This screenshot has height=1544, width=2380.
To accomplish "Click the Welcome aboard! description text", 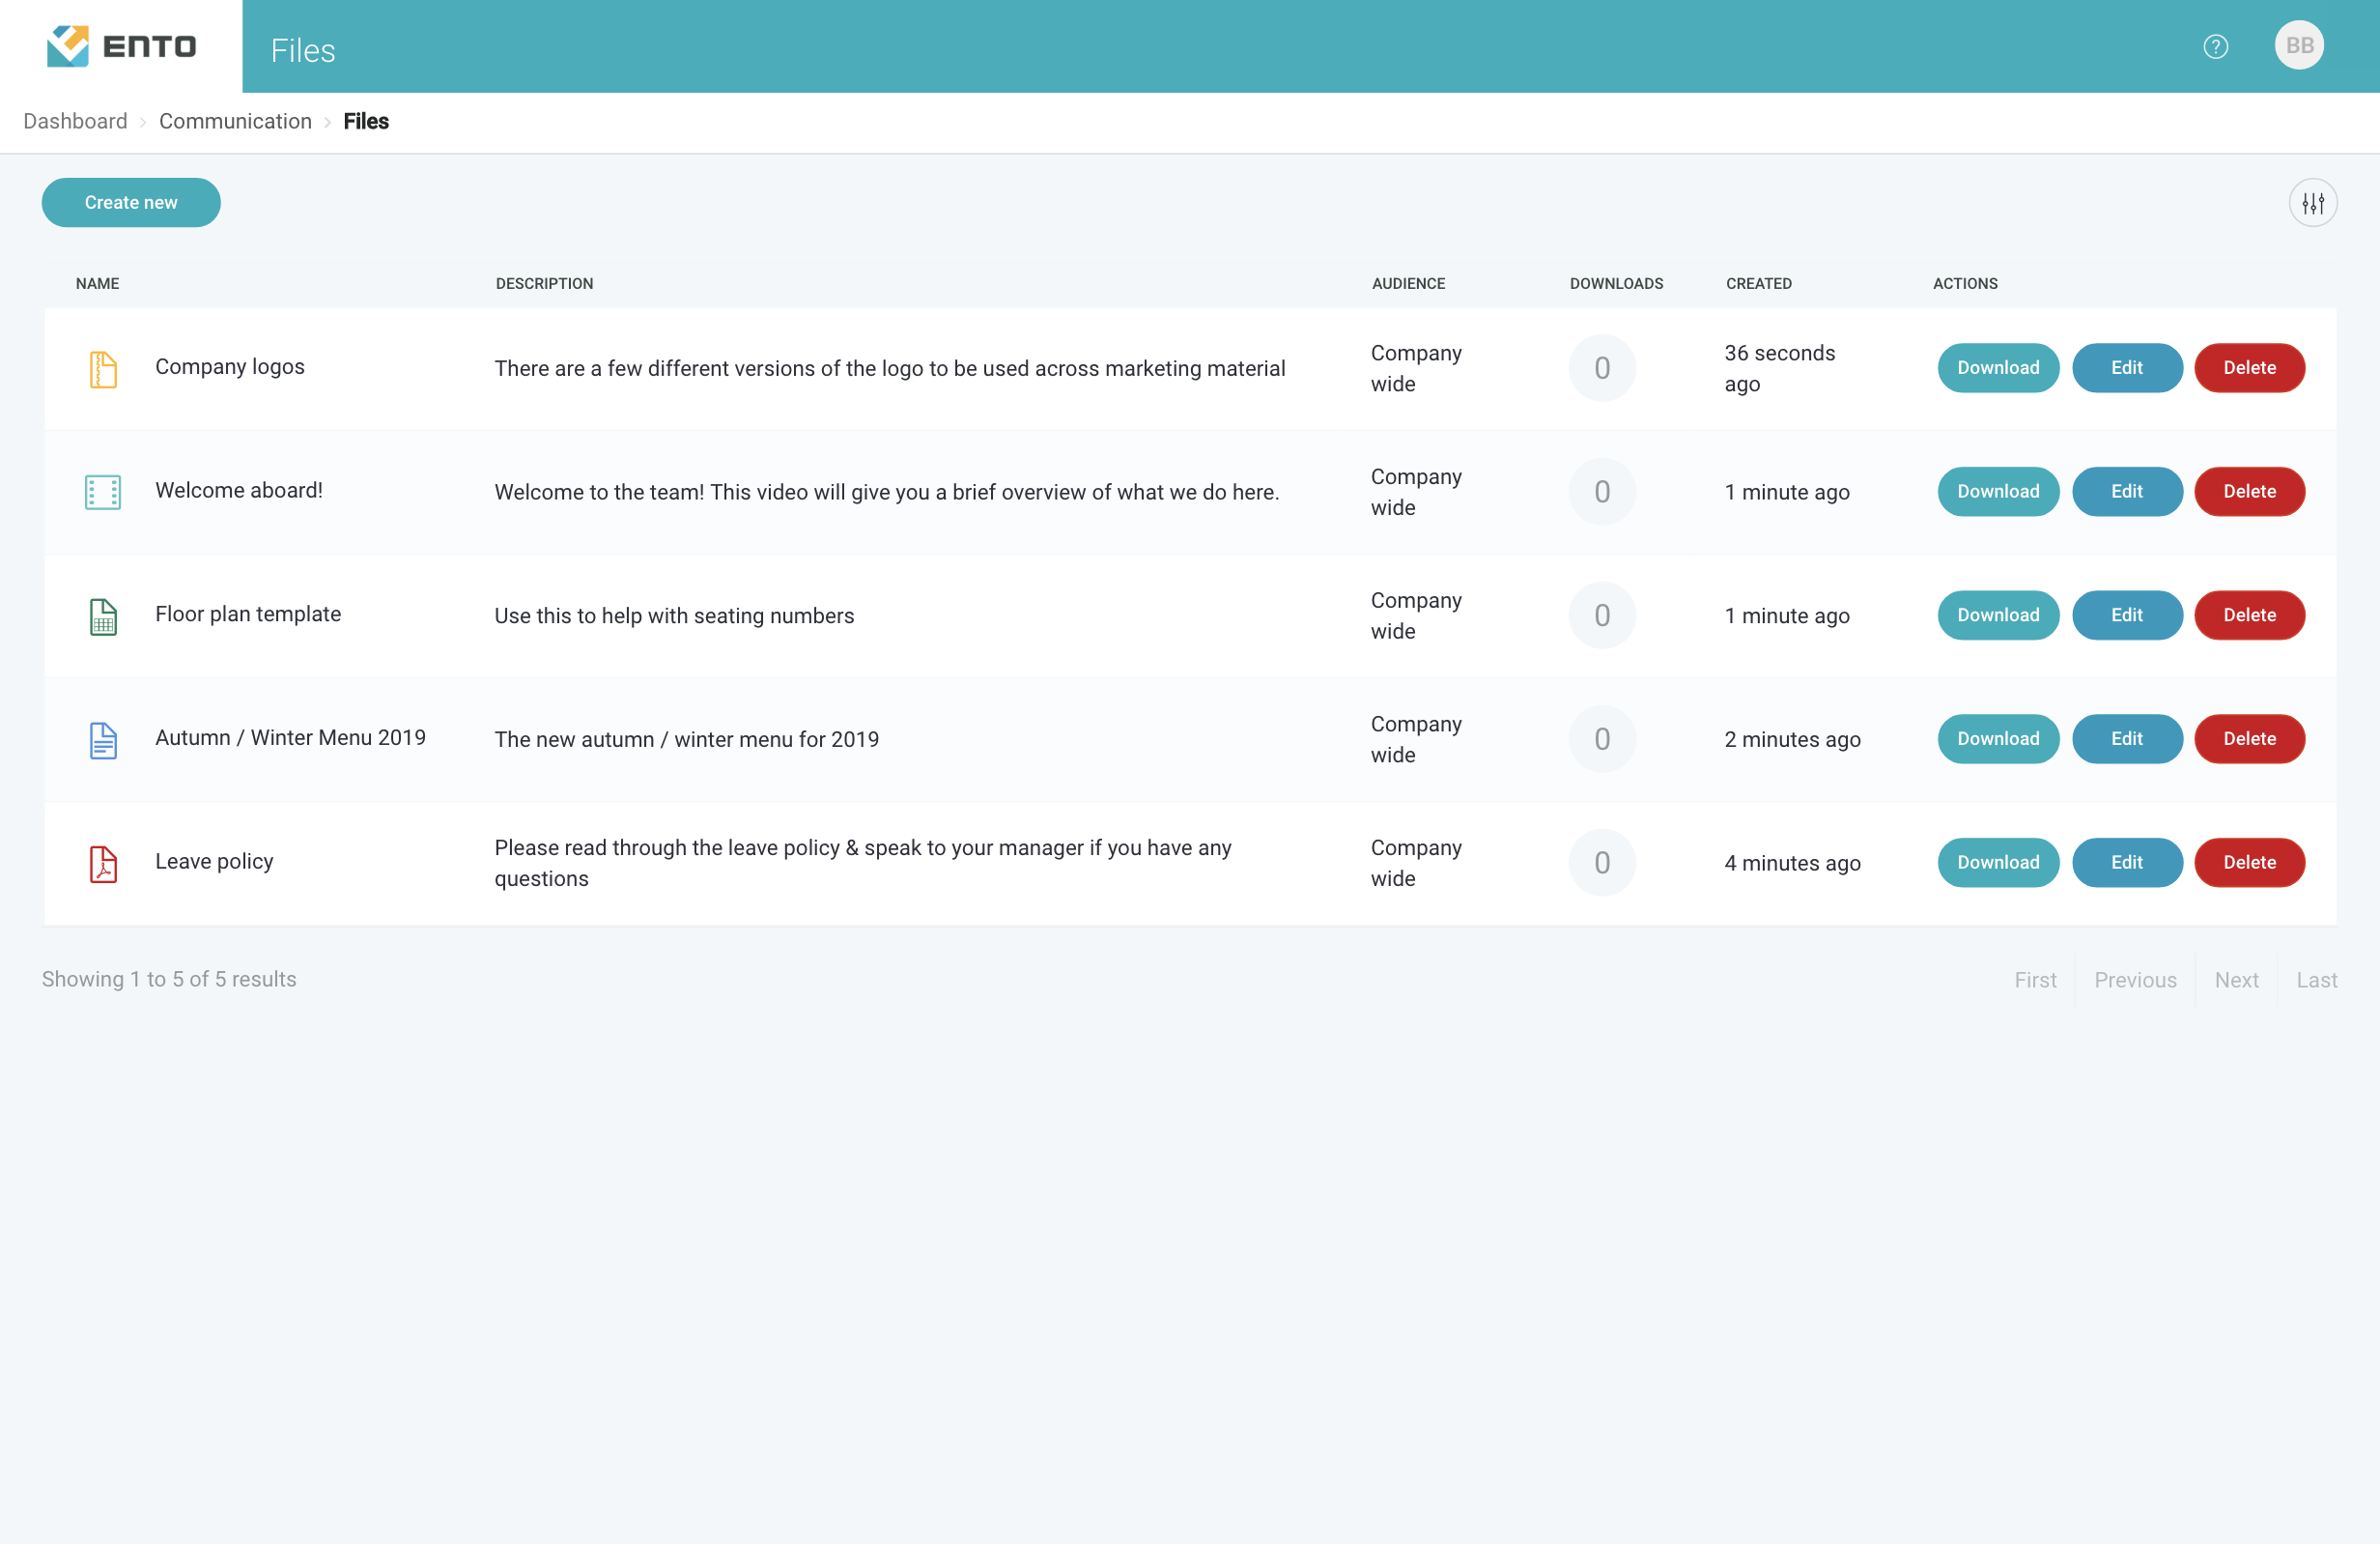I will 887,492.
